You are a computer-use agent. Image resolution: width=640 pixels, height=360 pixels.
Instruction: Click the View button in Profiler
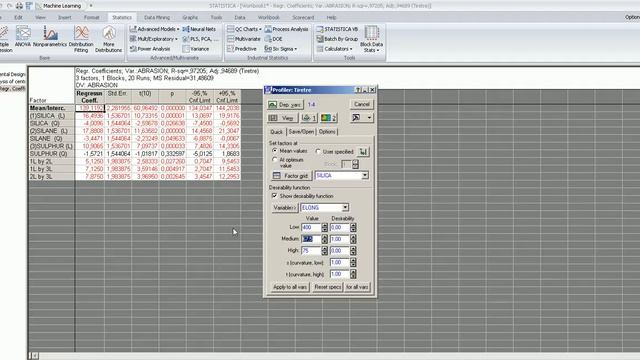pyautogui.click(x=283, y=118)
